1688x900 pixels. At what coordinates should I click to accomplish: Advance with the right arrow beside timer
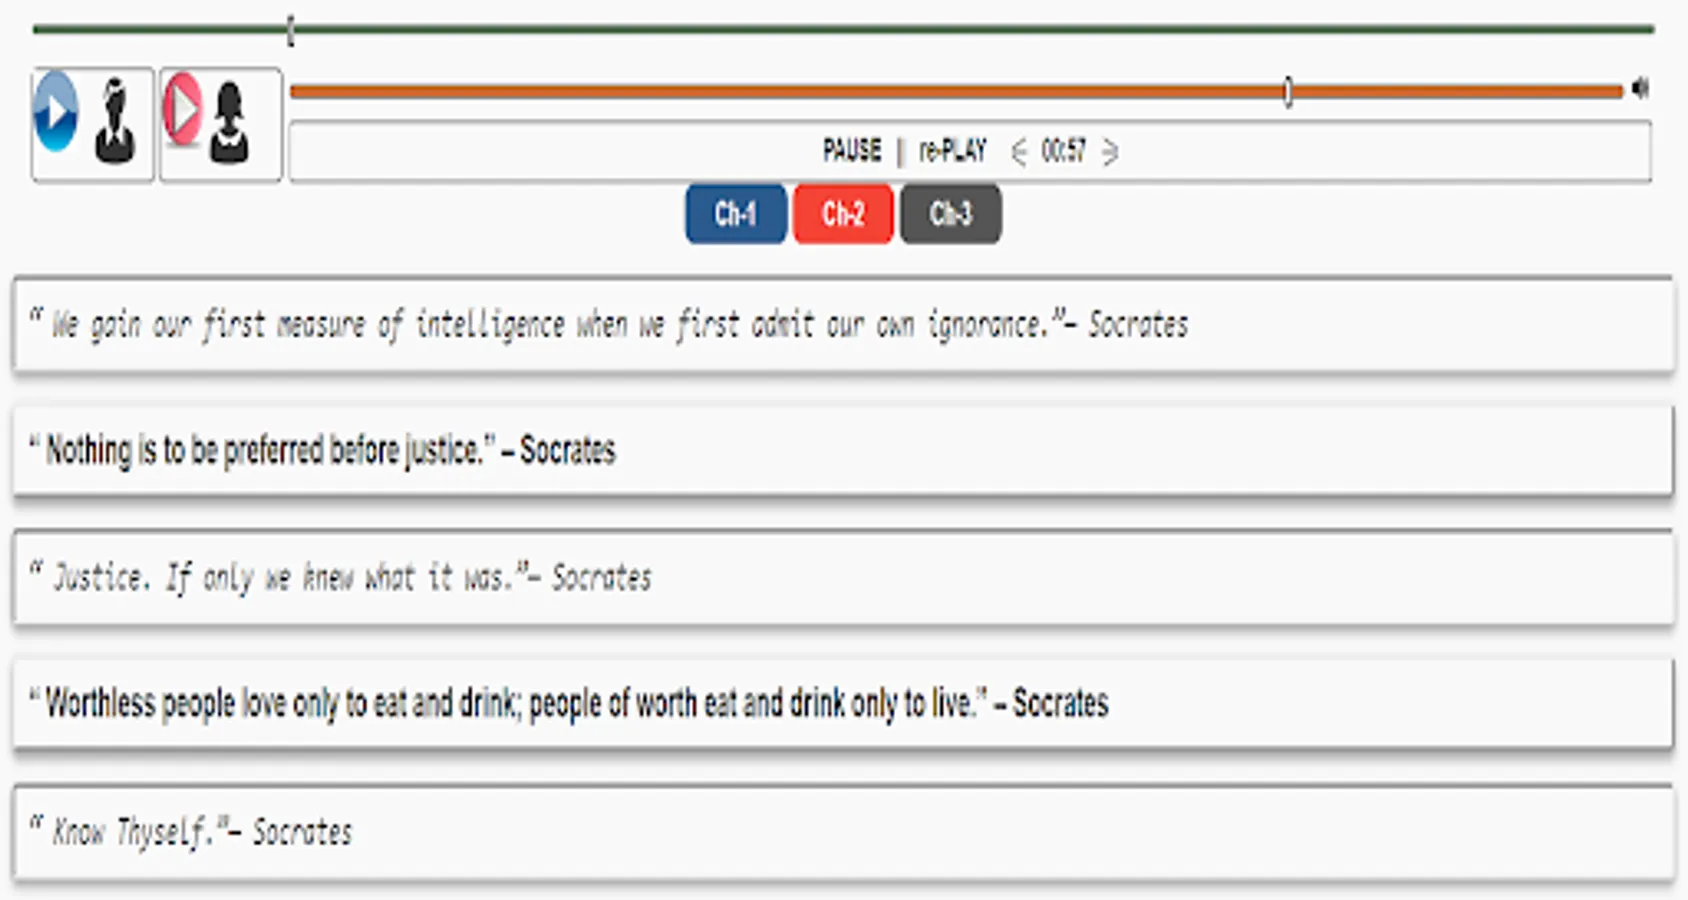click(x=1109, y=152)
